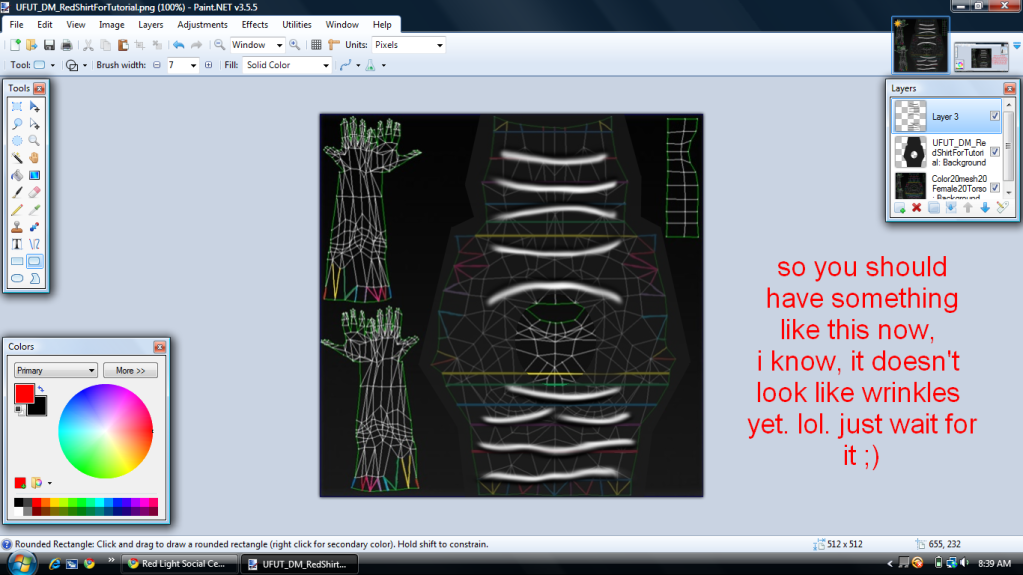The image size is (1023, 575).
Task: Open the Effects menu
Action: tap(254, 25)
